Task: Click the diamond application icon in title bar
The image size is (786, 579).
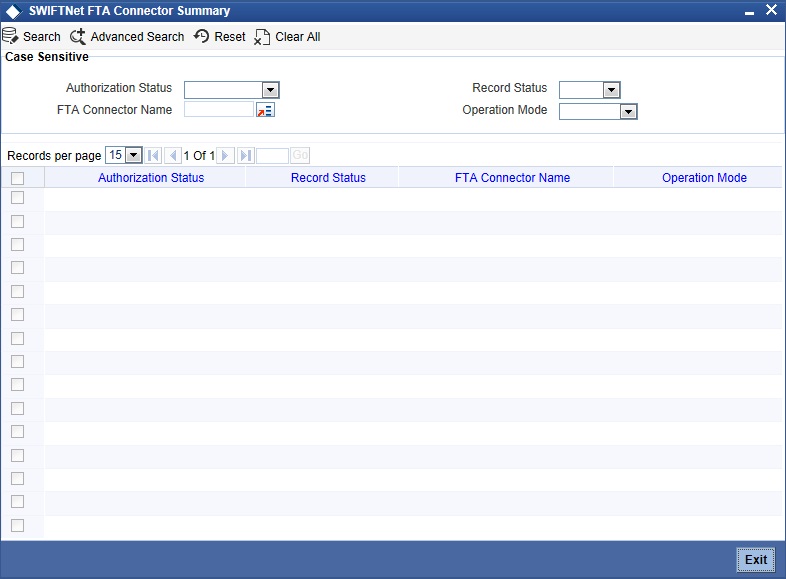Action: [13, 11]
